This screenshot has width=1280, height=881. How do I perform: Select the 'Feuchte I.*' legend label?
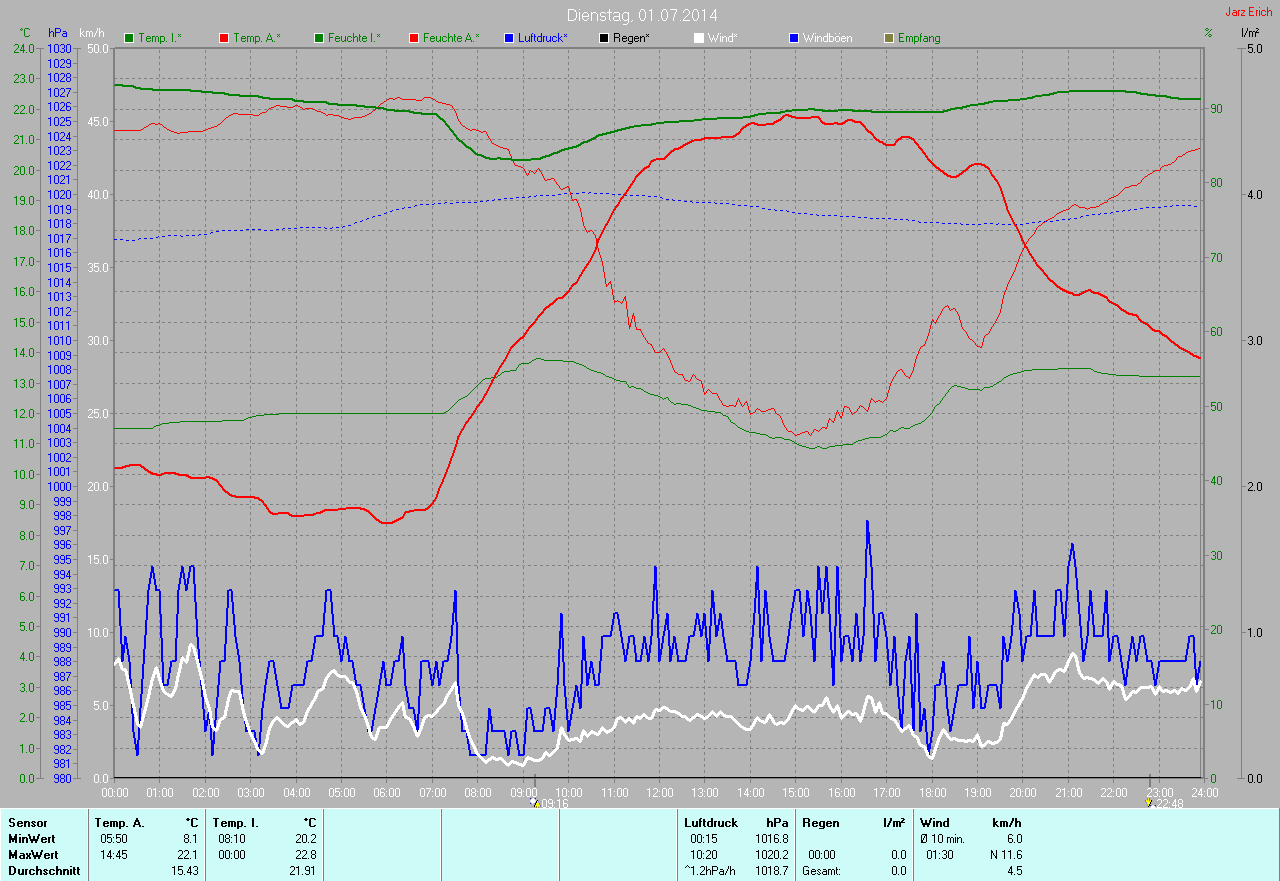(x=355, y=38)
